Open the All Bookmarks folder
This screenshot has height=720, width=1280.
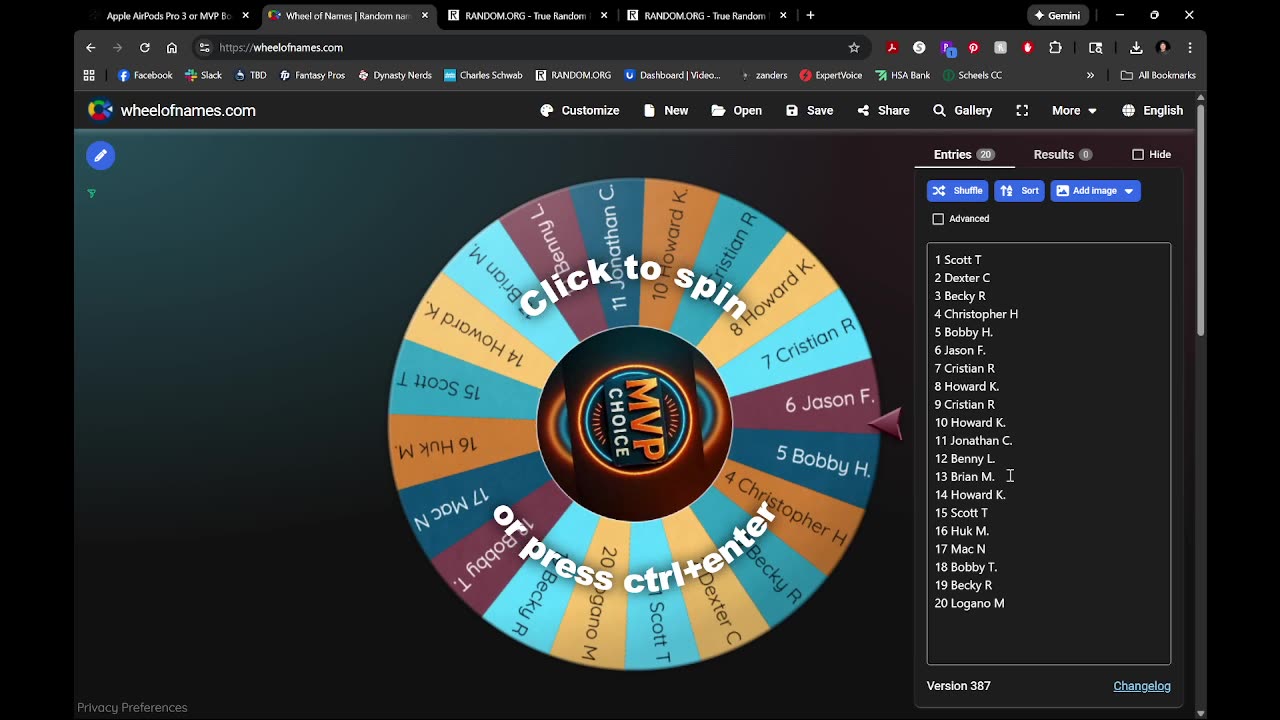click(1158, 75)
